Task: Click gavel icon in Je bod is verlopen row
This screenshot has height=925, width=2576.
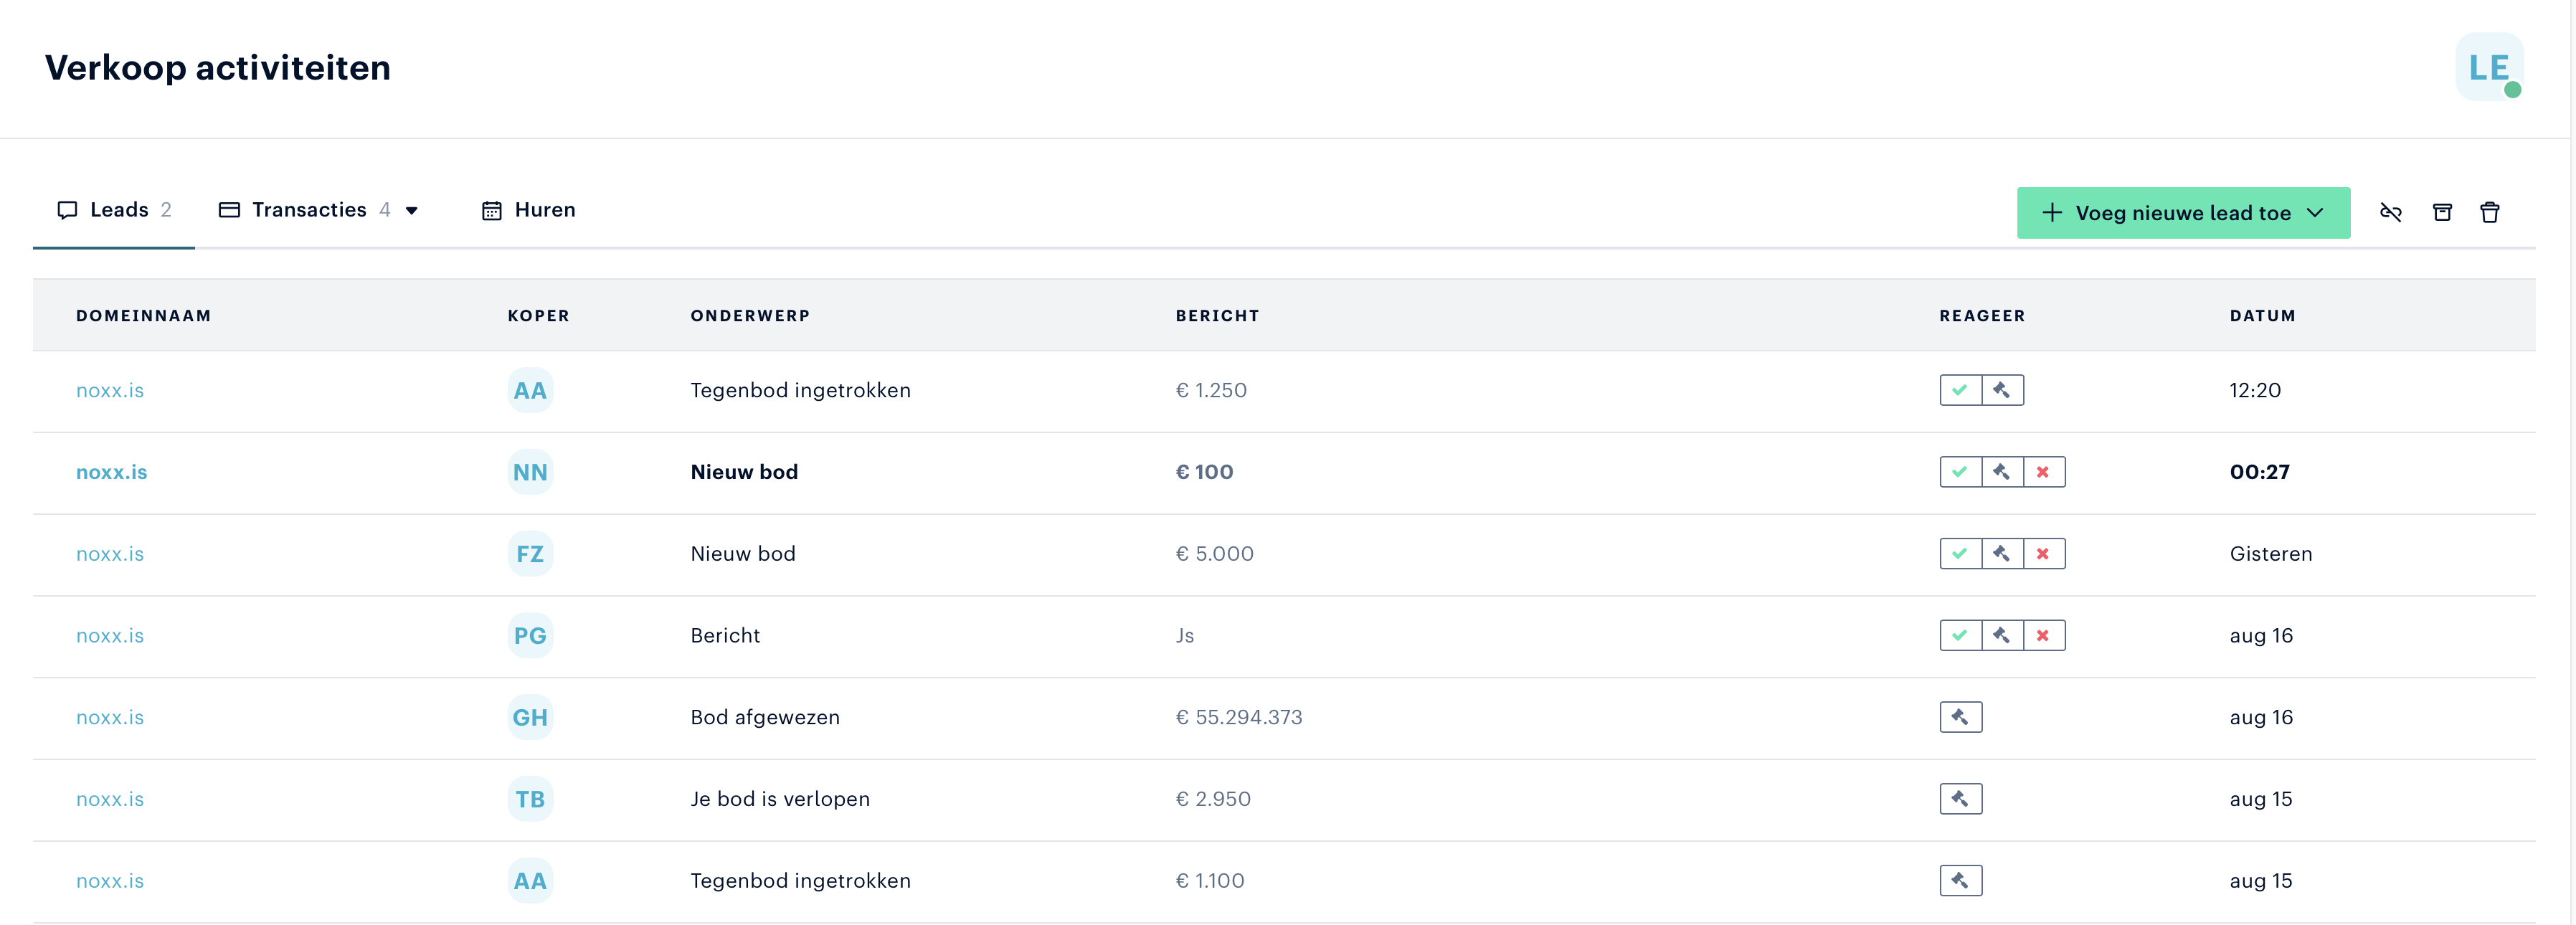Action: pyautogui.click(x=1961, y=799)
